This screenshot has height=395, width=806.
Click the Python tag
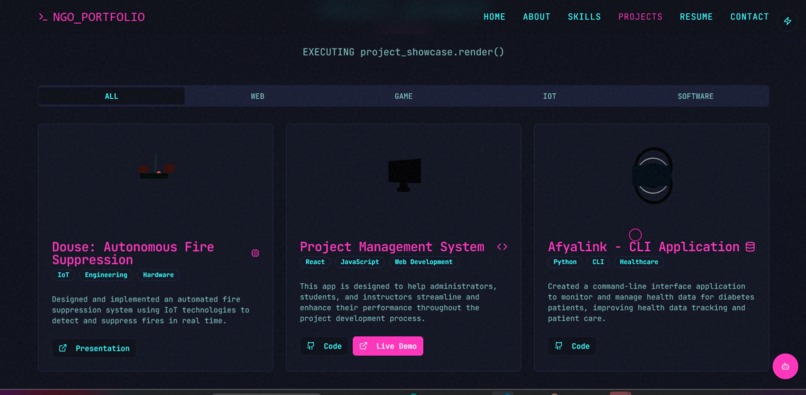point(565,262)
